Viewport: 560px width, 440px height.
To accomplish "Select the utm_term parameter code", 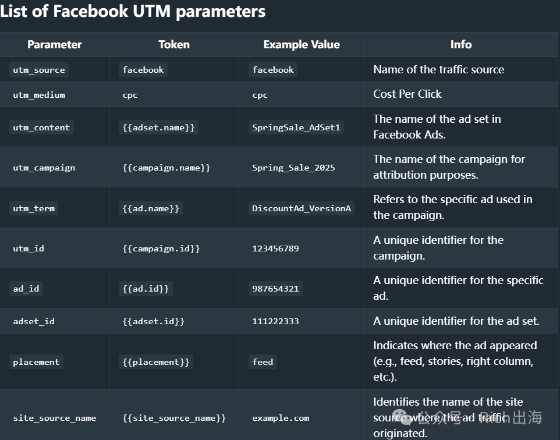I will coord(34,208).
